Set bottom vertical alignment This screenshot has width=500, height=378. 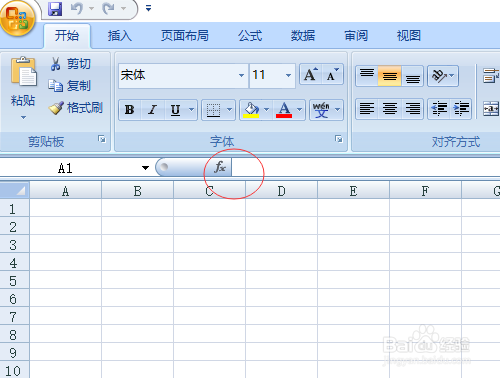(412, 76)
